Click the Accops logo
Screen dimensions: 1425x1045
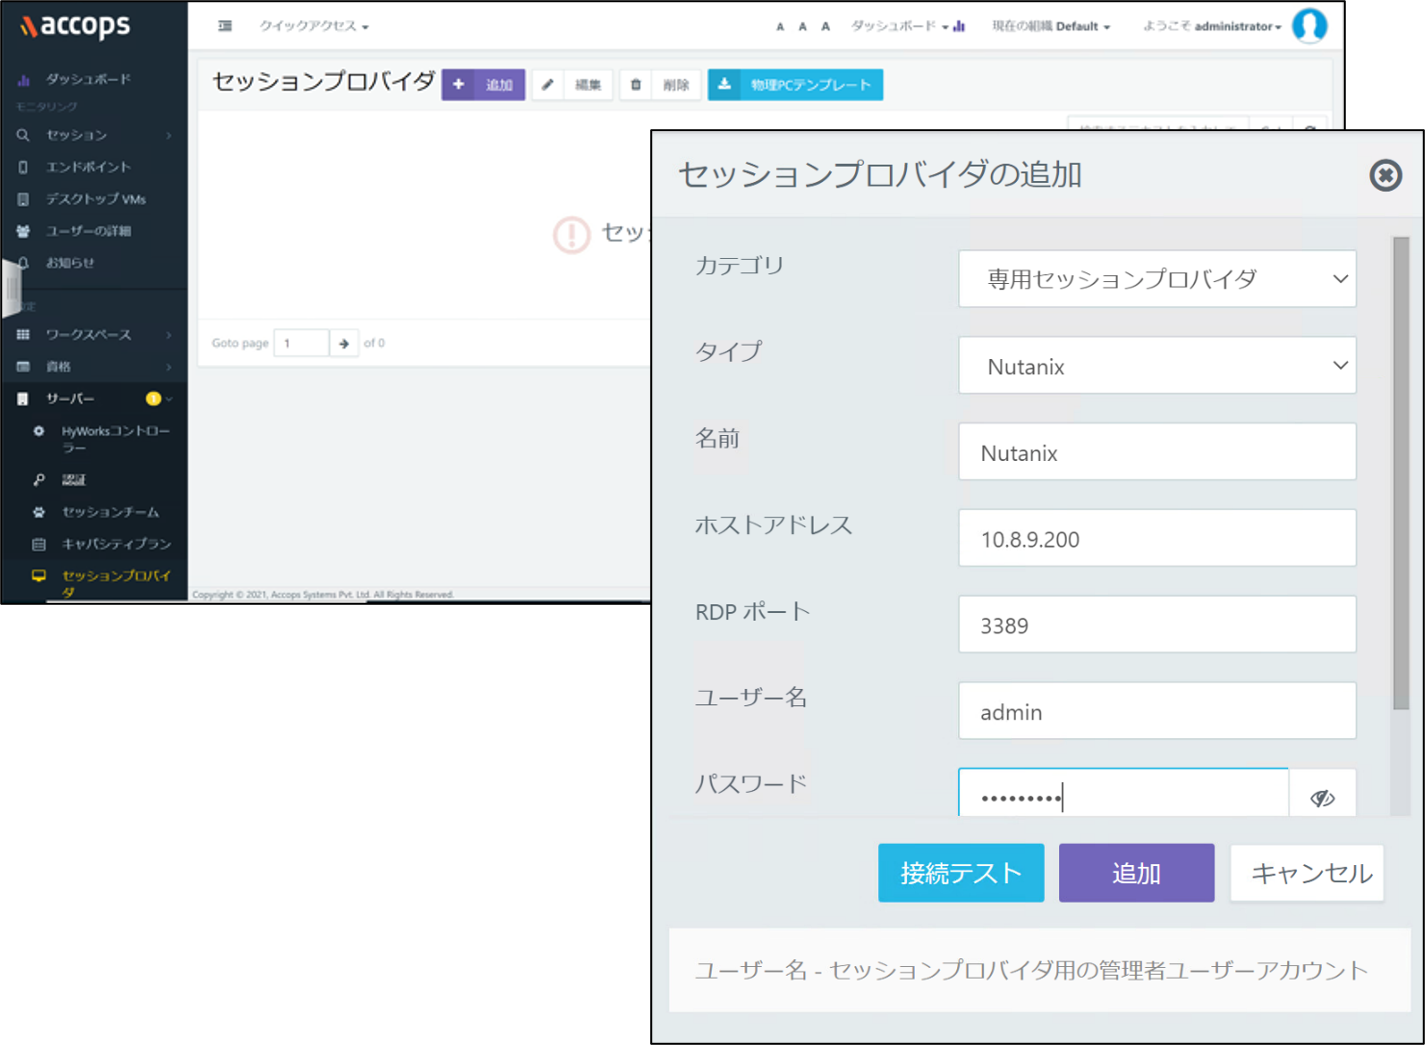pyautogui.click(x=75, y=26)
